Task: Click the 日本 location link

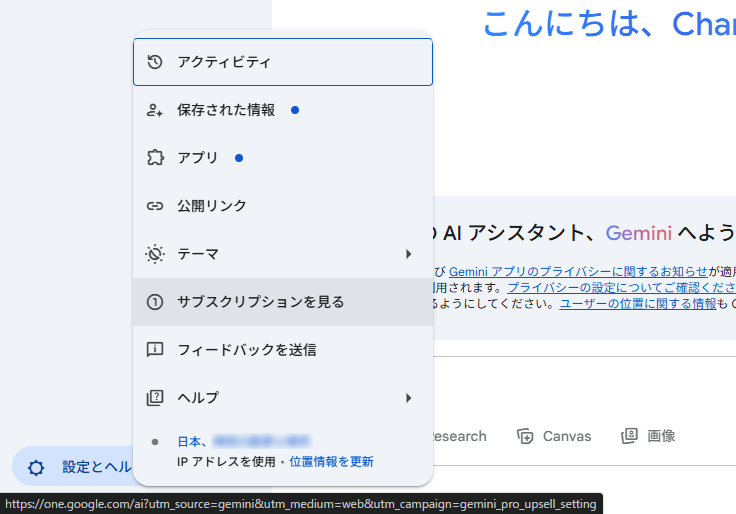Action: pos(192,442)
